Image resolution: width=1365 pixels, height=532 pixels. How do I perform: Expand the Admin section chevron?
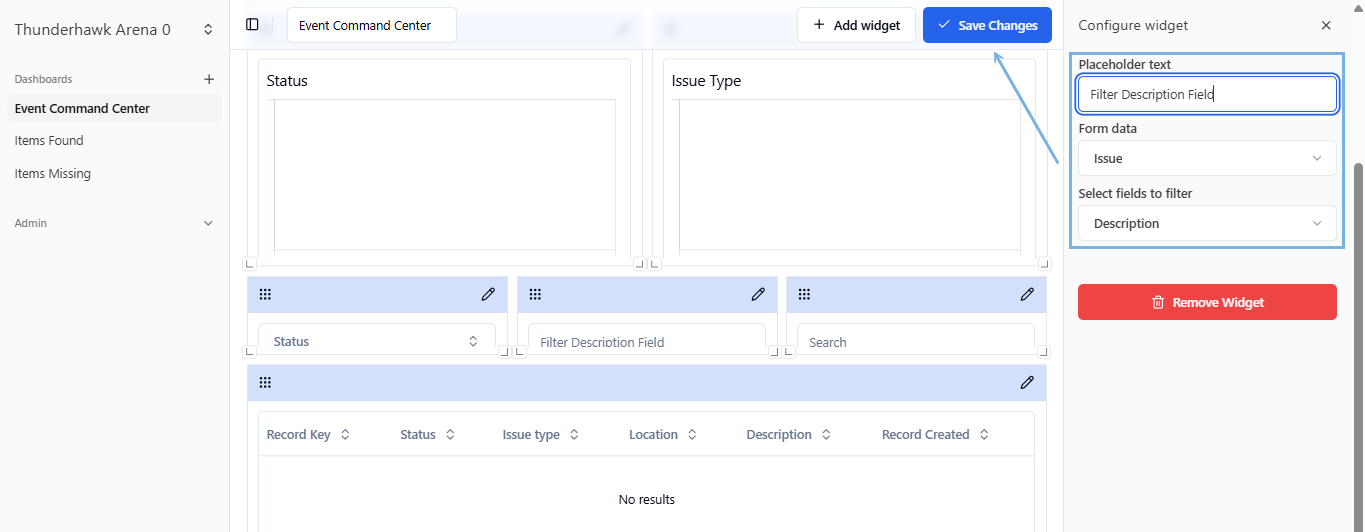[208, 223]
